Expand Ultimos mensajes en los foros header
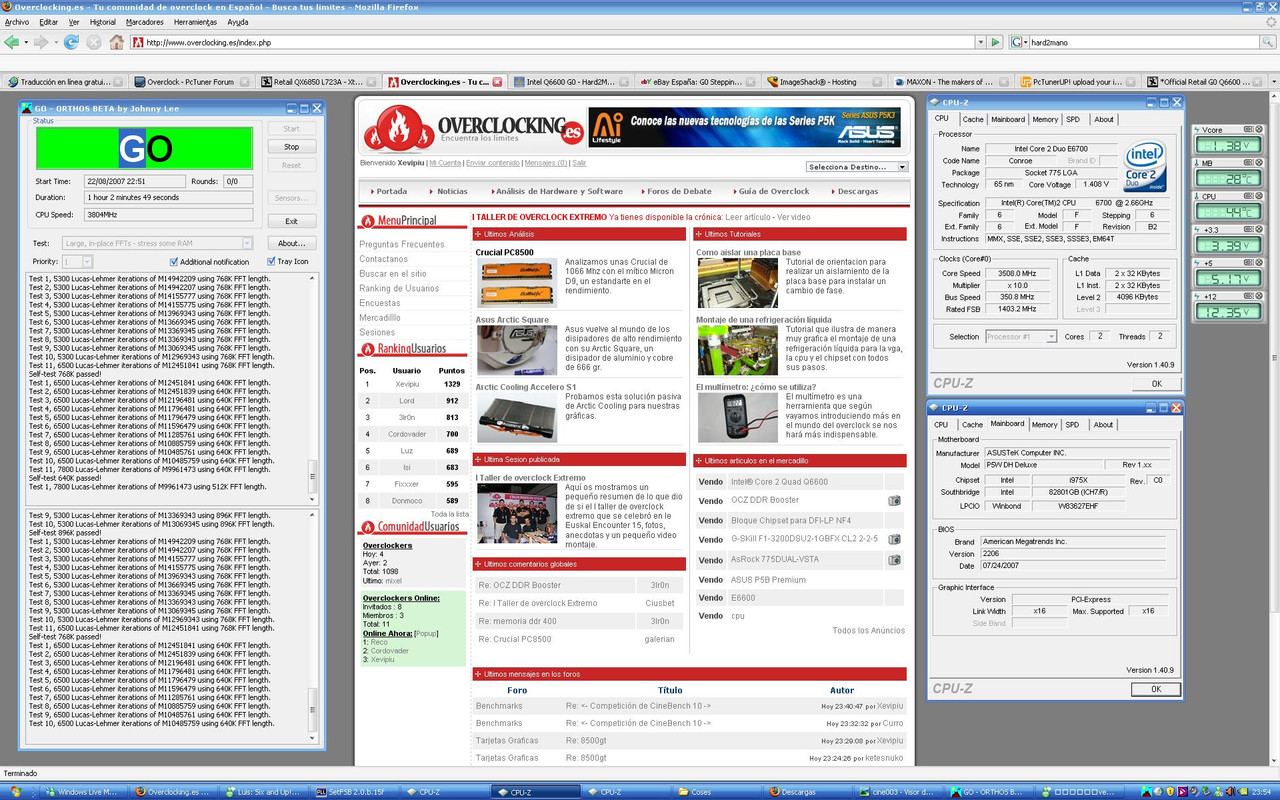 click(x=689, y=674)
